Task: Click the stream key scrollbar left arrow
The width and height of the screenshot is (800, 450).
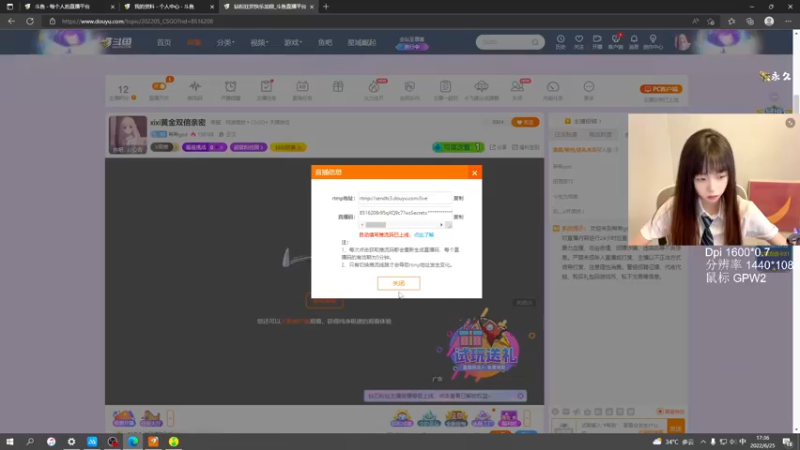Action: [362, 225]
